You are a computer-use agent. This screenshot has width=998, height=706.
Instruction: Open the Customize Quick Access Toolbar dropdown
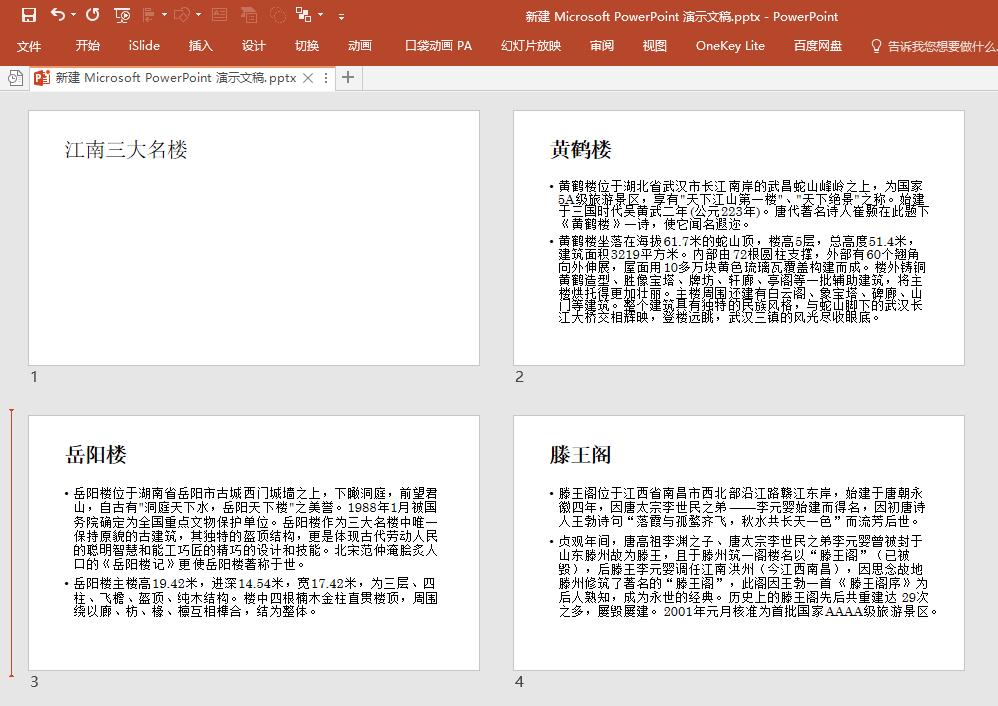(x=339, y=16)
